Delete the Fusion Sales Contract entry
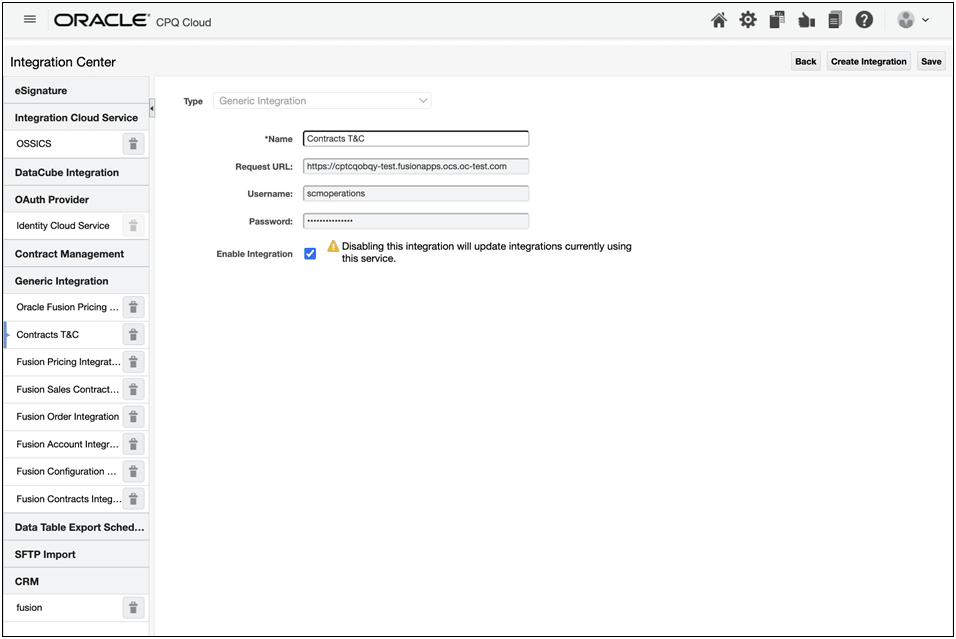This screenshot has width=956, height=639. point(133,390)
